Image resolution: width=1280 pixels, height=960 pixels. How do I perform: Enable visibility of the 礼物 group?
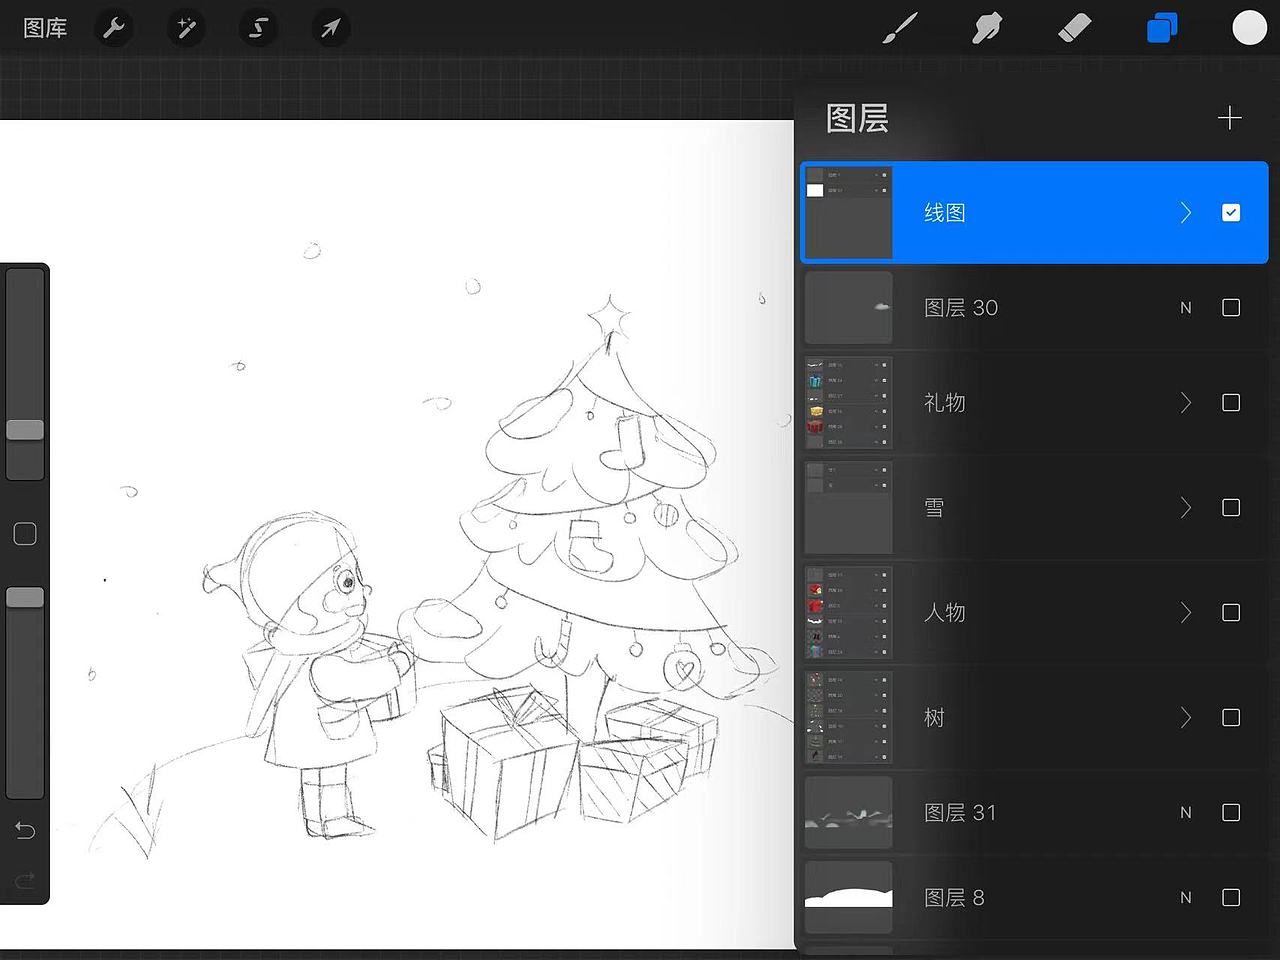coord(1231,403)
